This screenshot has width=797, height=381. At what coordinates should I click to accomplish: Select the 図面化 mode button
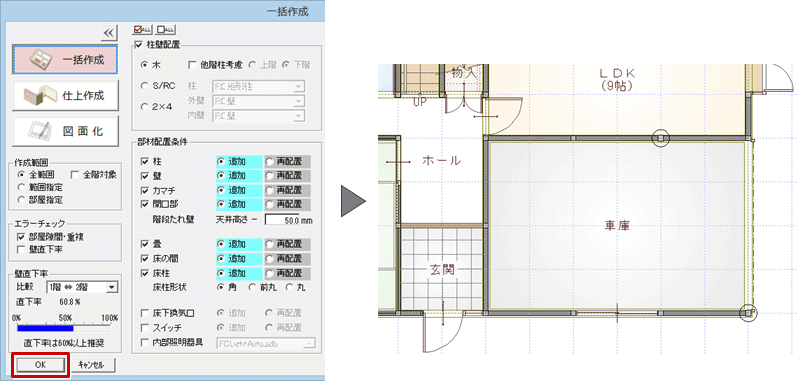66,131
